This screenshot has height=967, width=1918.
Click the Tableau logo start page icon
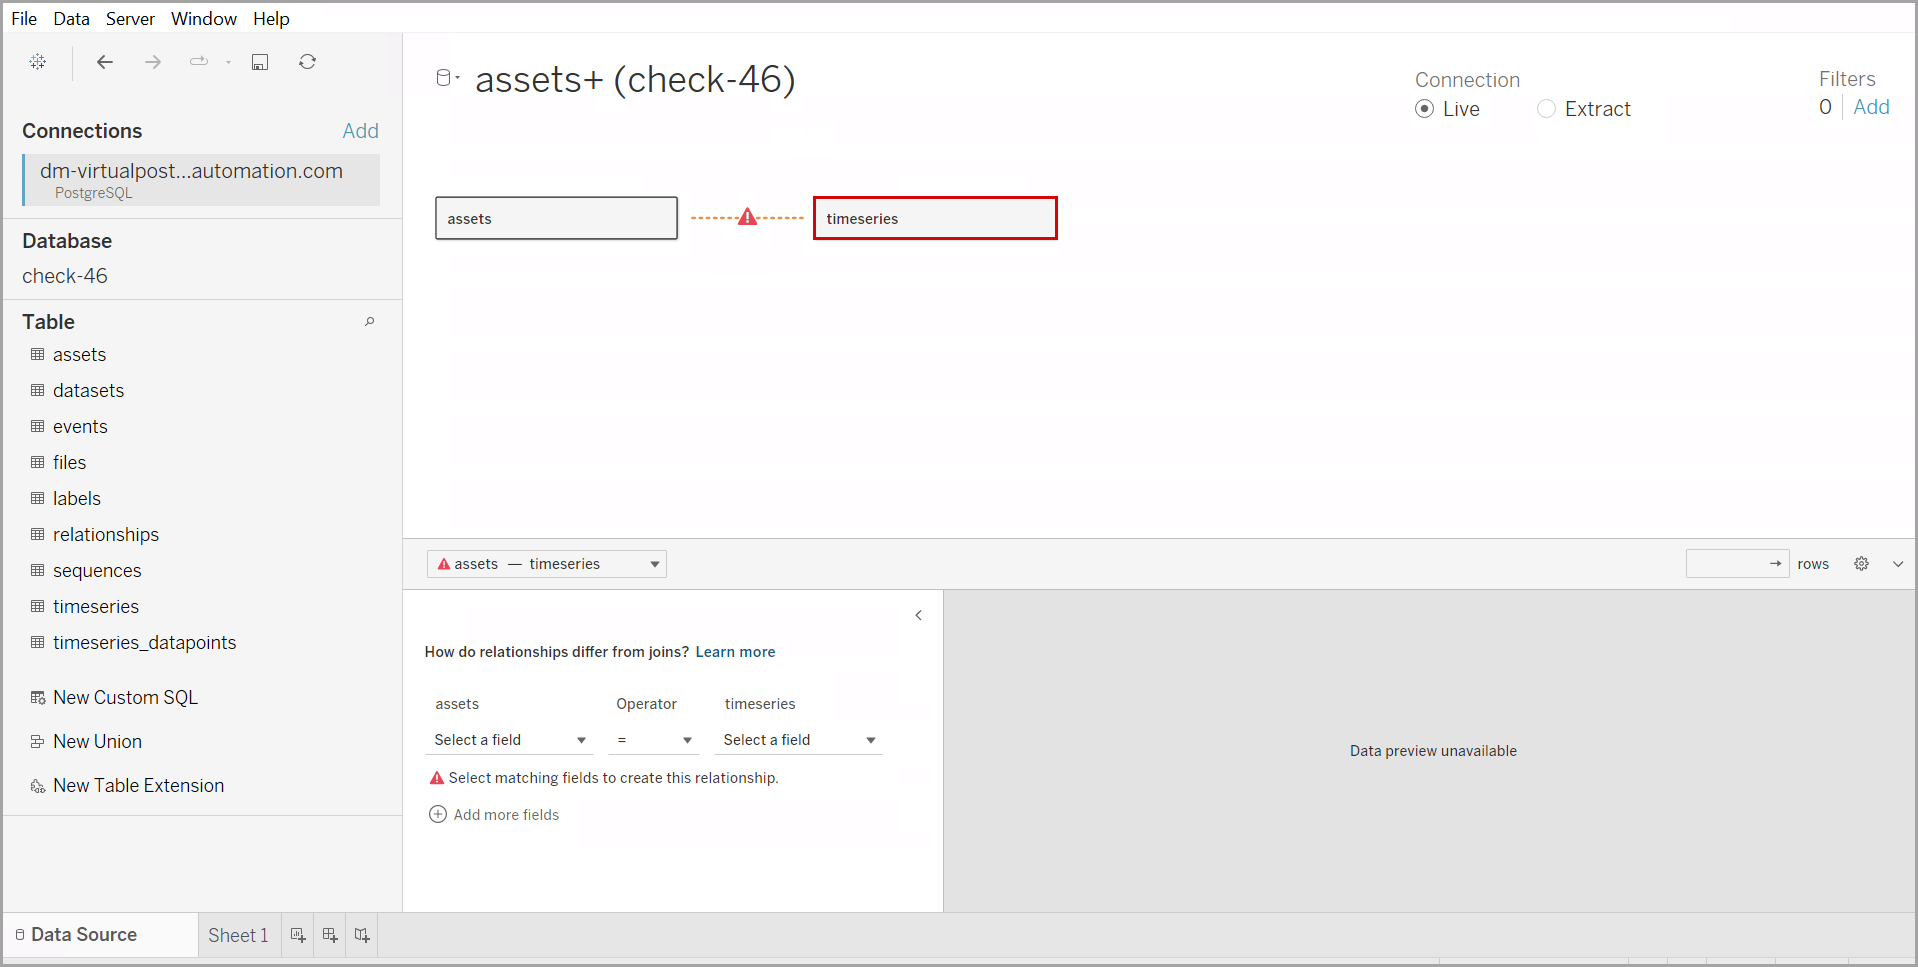click(38, 62)
